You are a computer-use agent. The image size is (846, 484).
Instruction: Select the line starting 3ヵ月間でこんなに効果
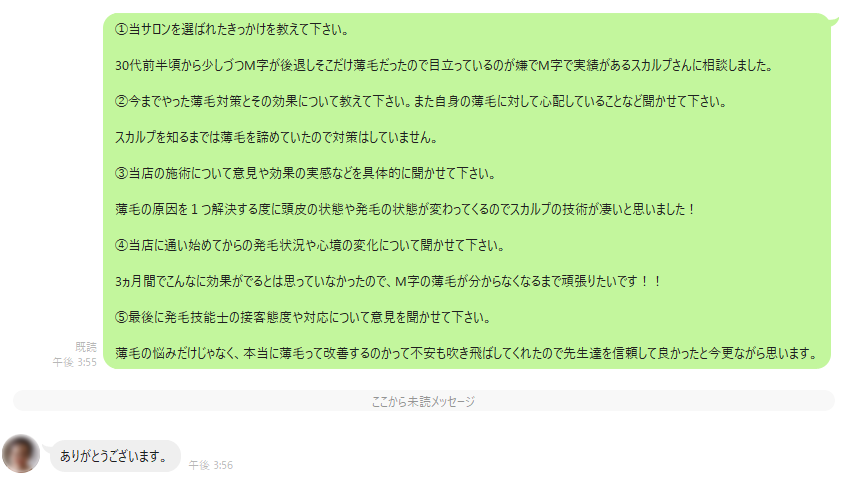point(388,281)
